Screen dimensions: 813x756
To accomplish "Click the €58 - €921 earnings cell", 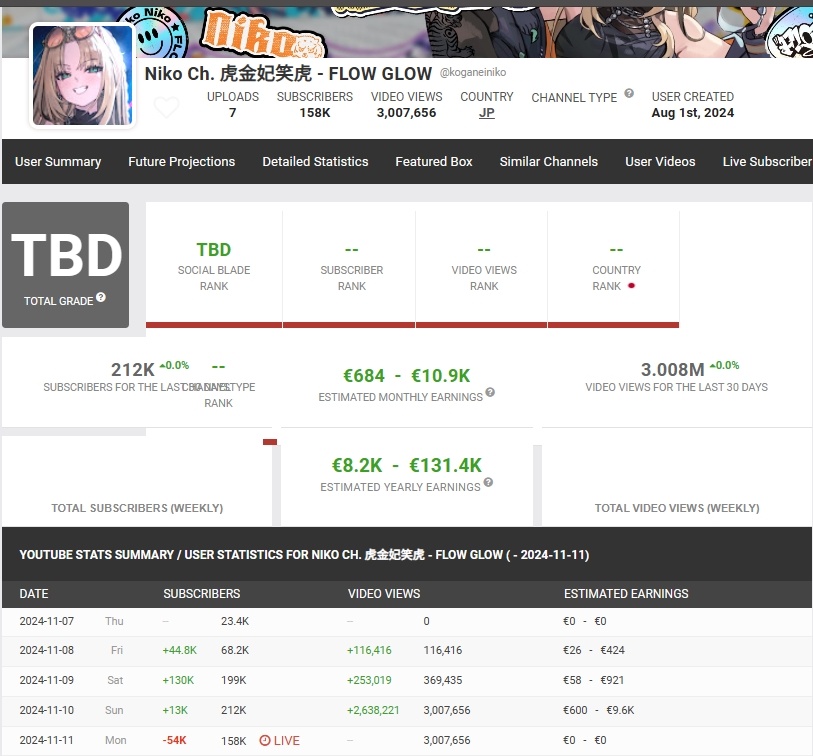I will pyautogui.click(x=593, y=680).
